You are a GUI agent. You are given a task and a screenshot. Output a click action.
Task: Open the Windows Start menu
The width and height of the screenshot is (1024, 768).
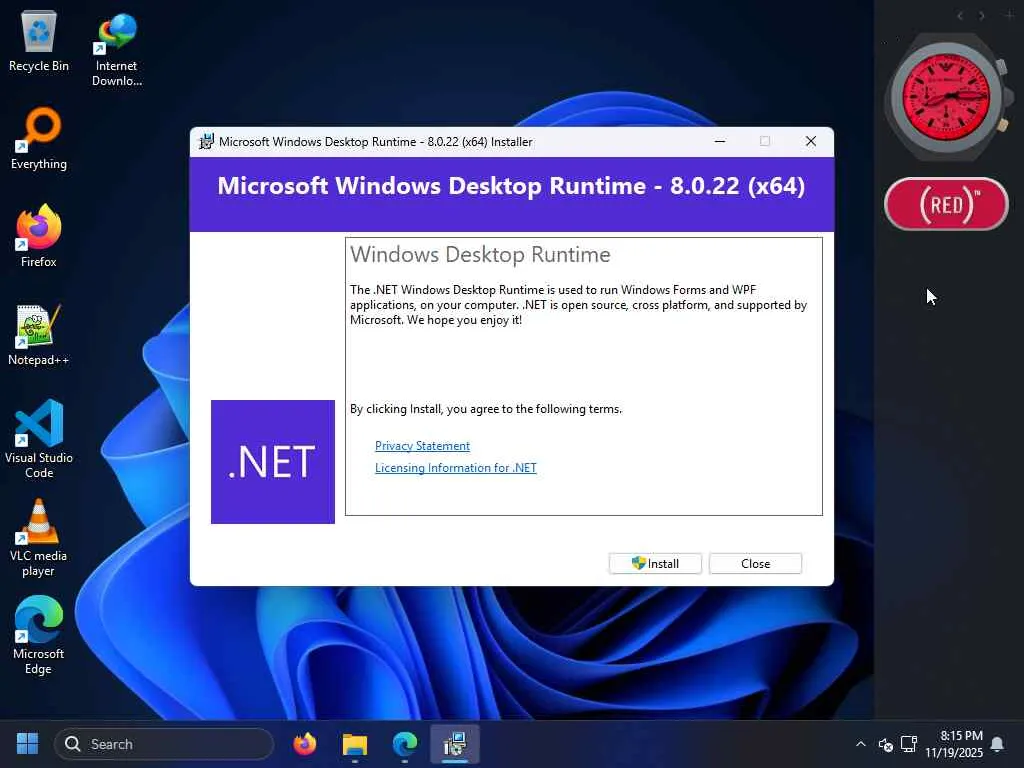click(27, 744)
